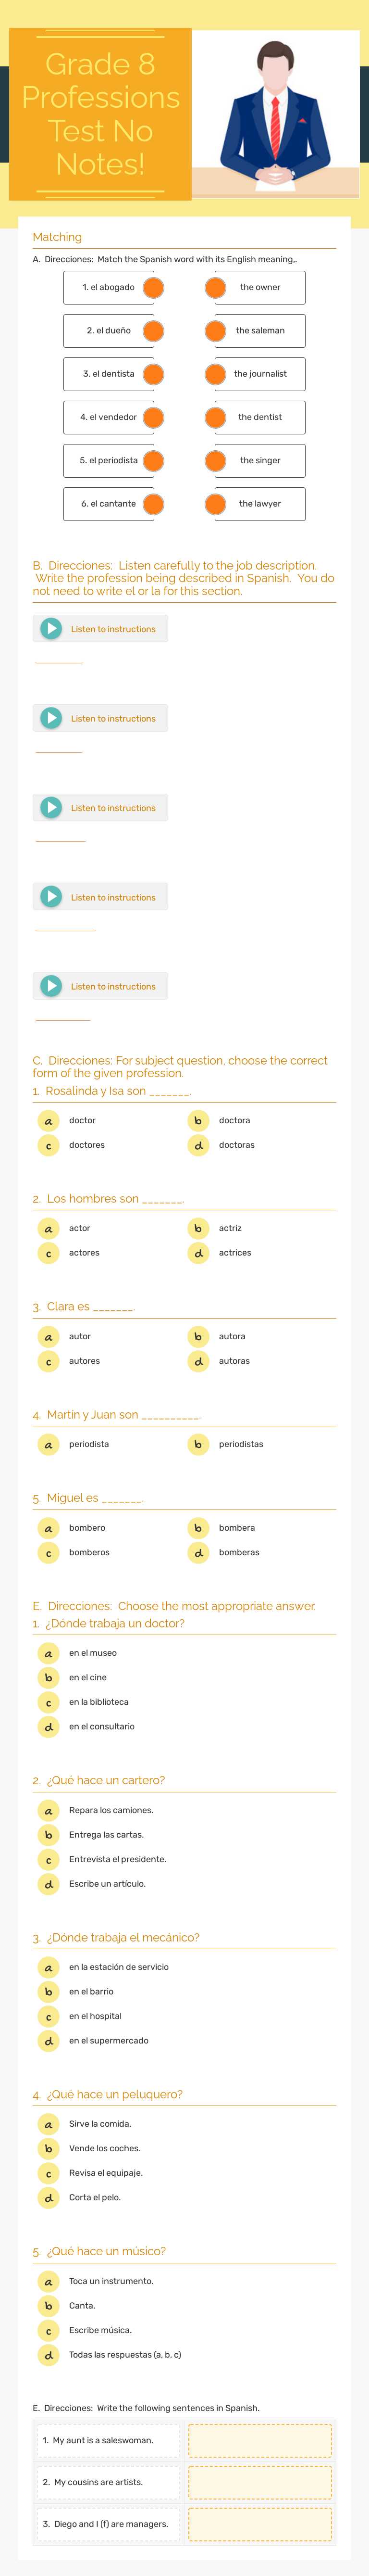Play the fourth listening clip

click(51, 896)
